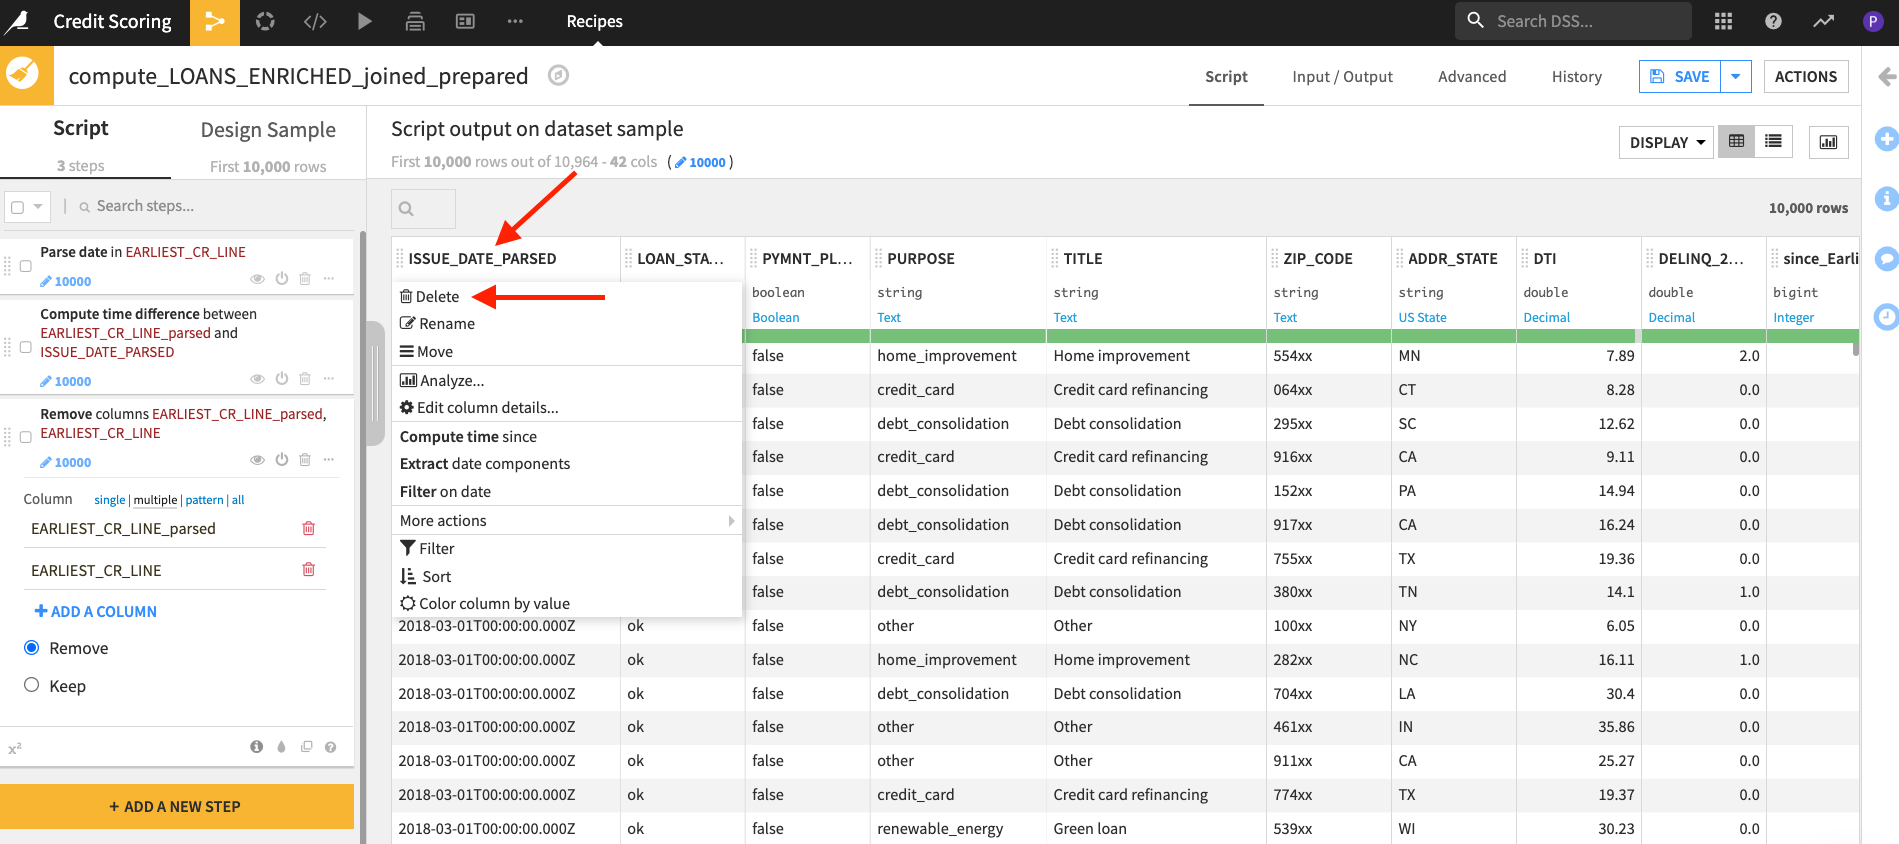Open the applications grid menu
Screen dimensions: 1899x844
pos(1723,21)
